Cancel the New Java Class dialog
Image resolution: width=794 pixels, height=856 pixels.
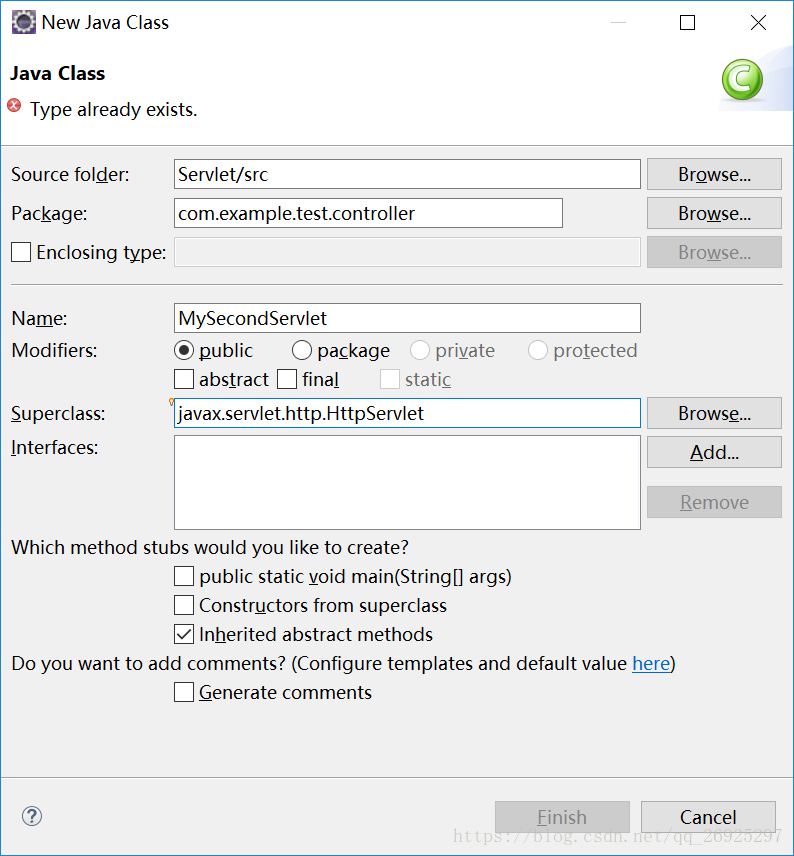tap(708, 817)
